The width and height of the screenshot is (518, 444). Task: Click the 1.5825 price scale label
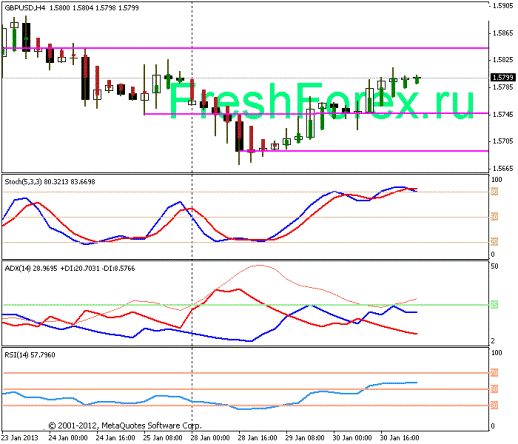click(503, 60)
